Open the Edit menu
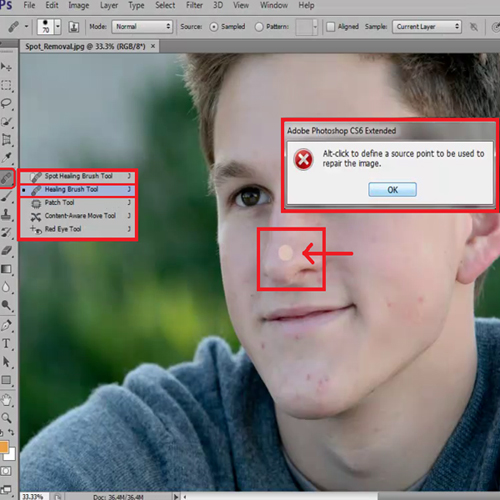 (52, 5)
